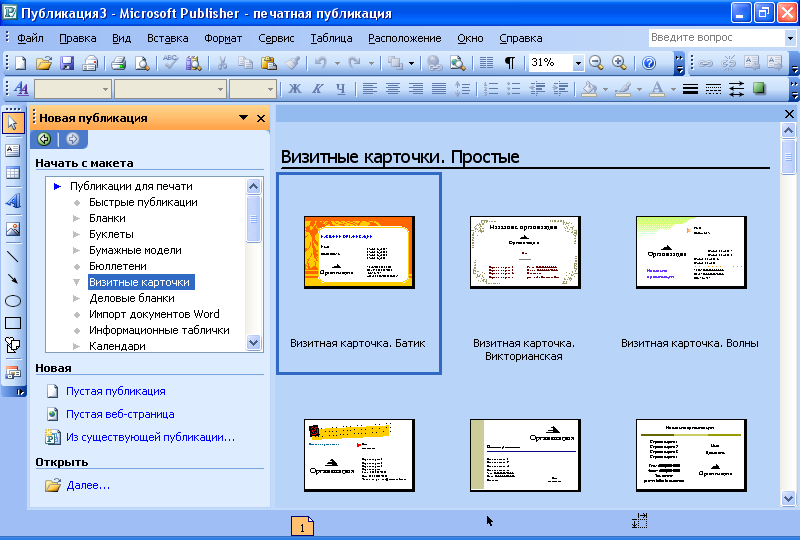The image size is (800, 540).
Task: Open the fill color dropdown arrow
Action: click(606, 89)
